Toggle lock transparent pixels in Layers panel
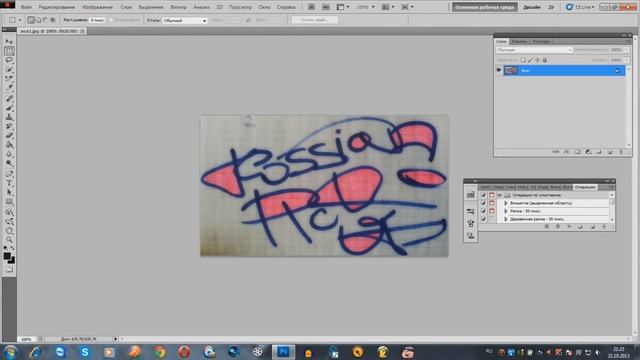The width and height of the screenshot is (640, 360). click(523, 60)
